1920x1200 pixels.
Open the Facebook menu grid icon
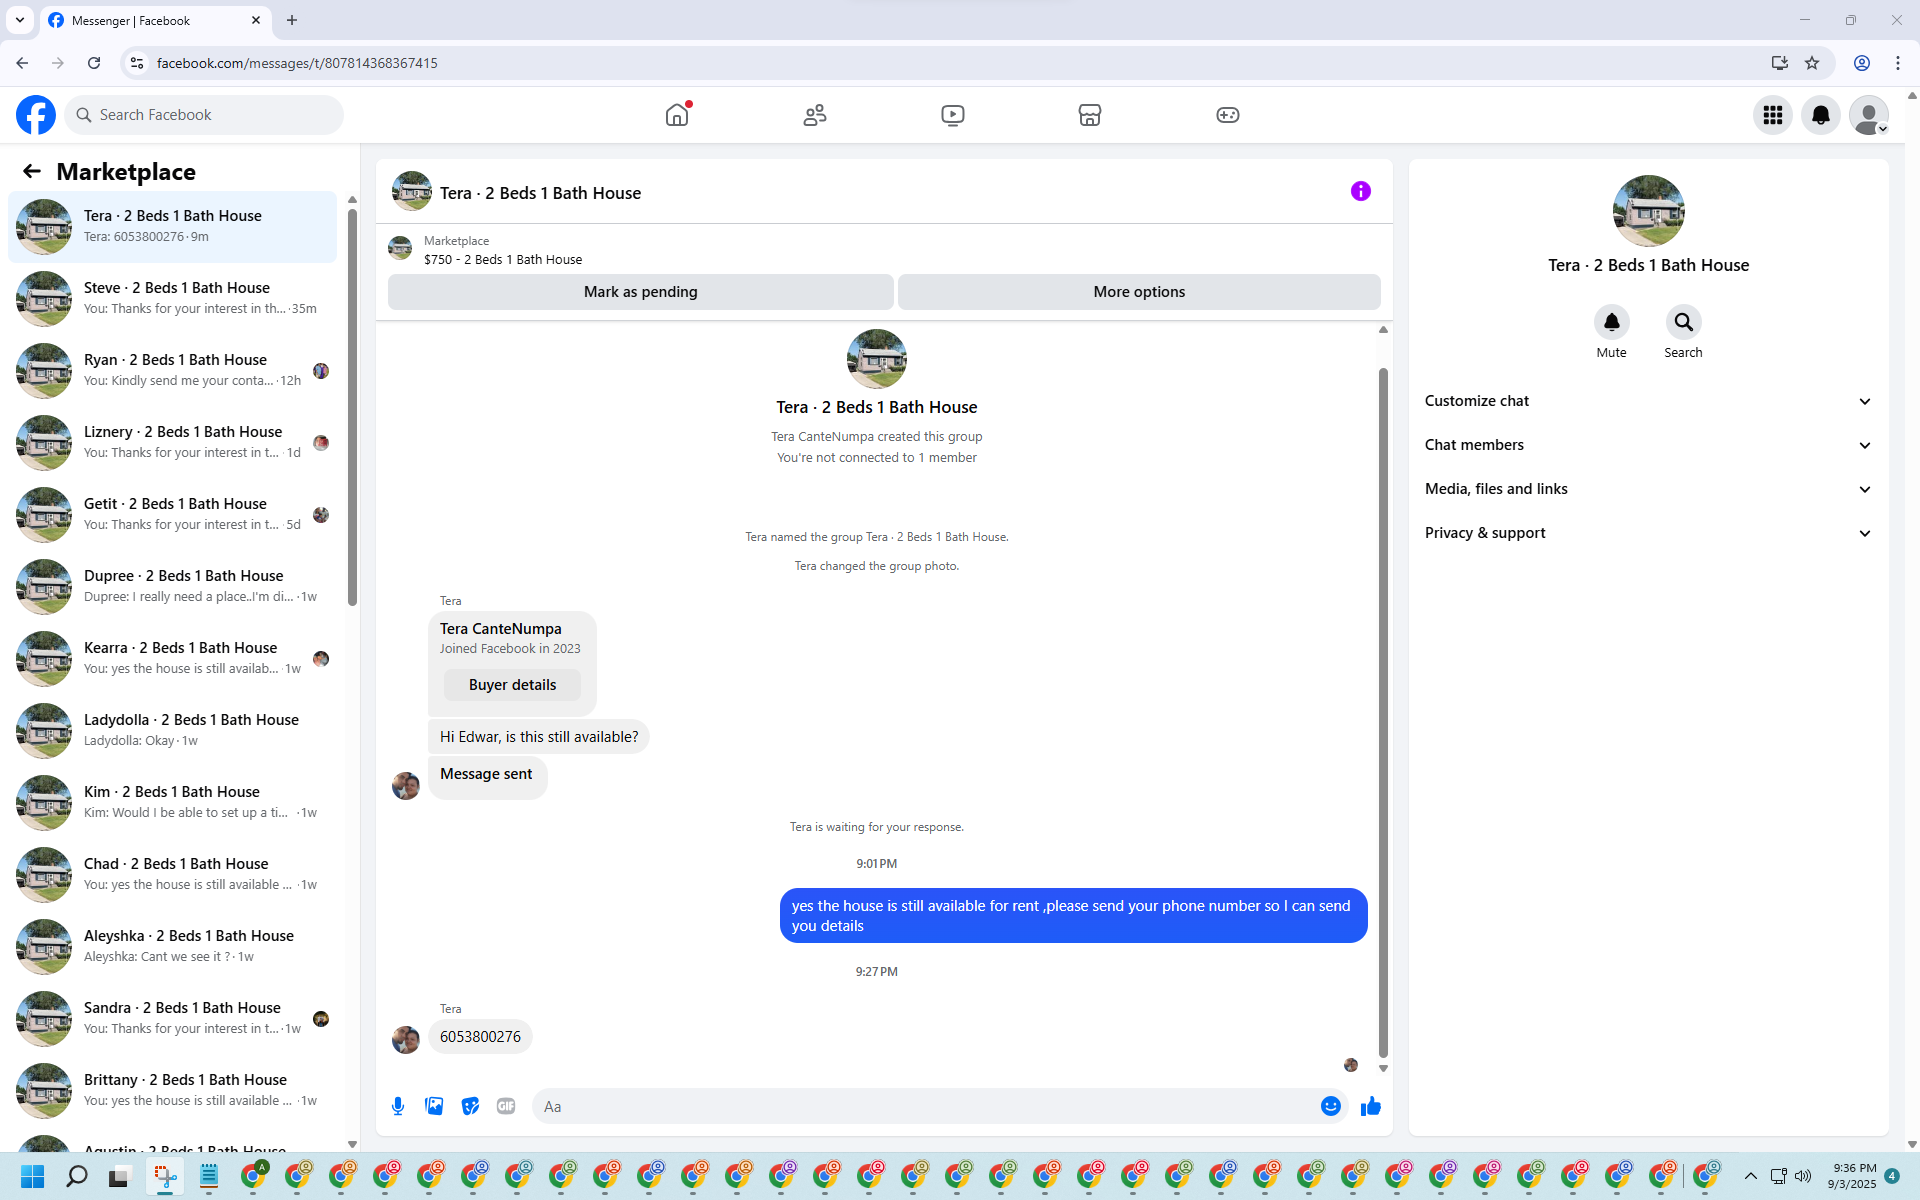1773,115
